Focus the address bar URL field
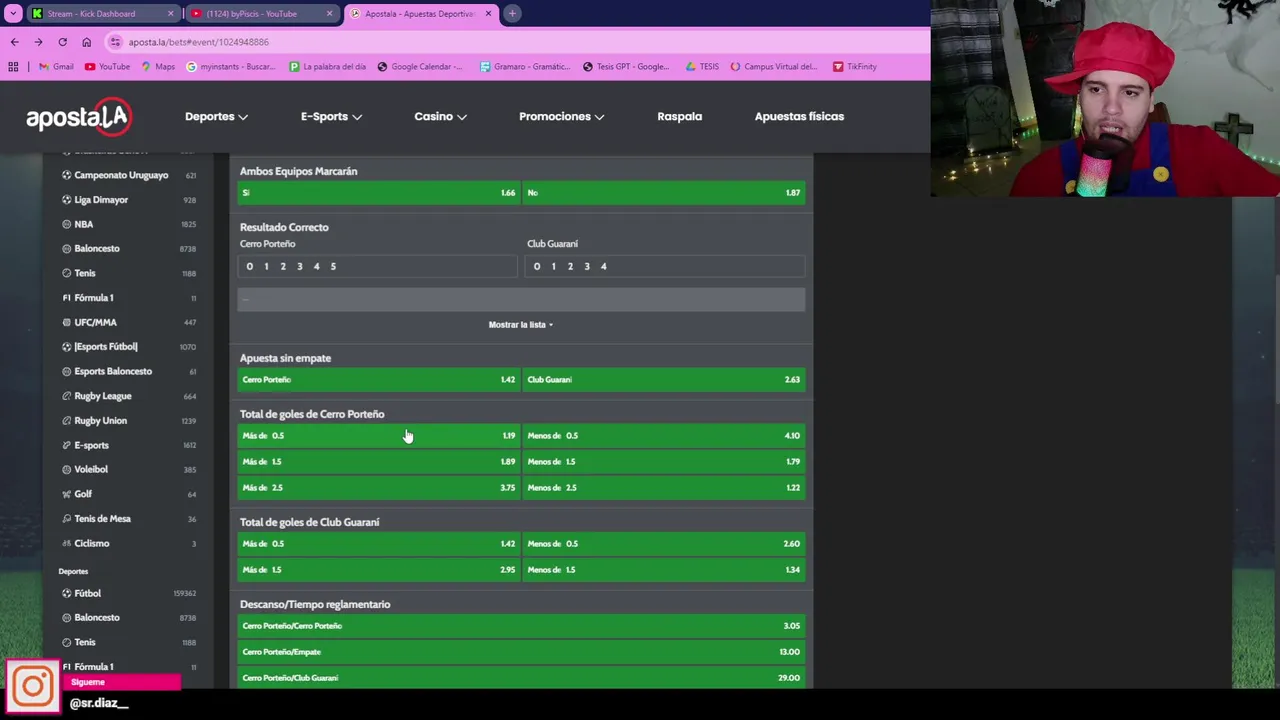The height and width of the screenshot is (720, 1280). click(x=515, y=42)
